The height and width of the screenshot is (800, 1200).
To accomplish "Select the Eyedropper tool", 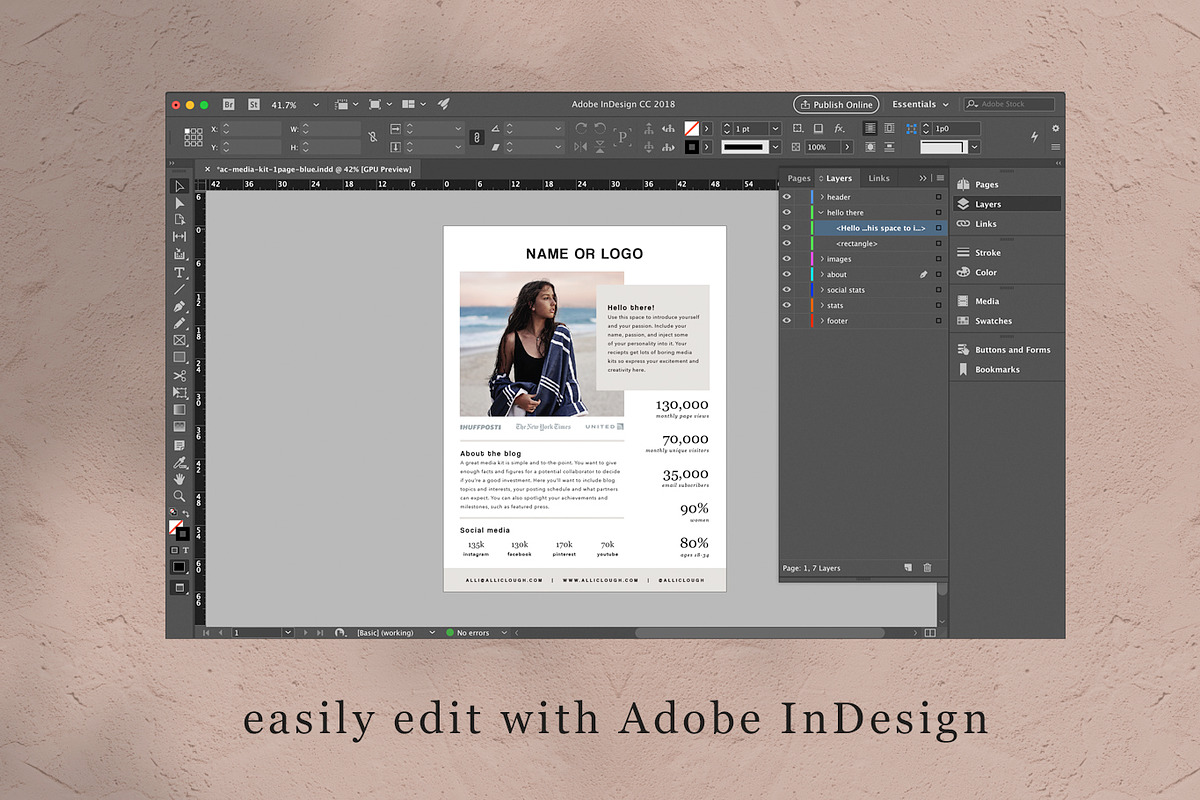I will 180,462.
